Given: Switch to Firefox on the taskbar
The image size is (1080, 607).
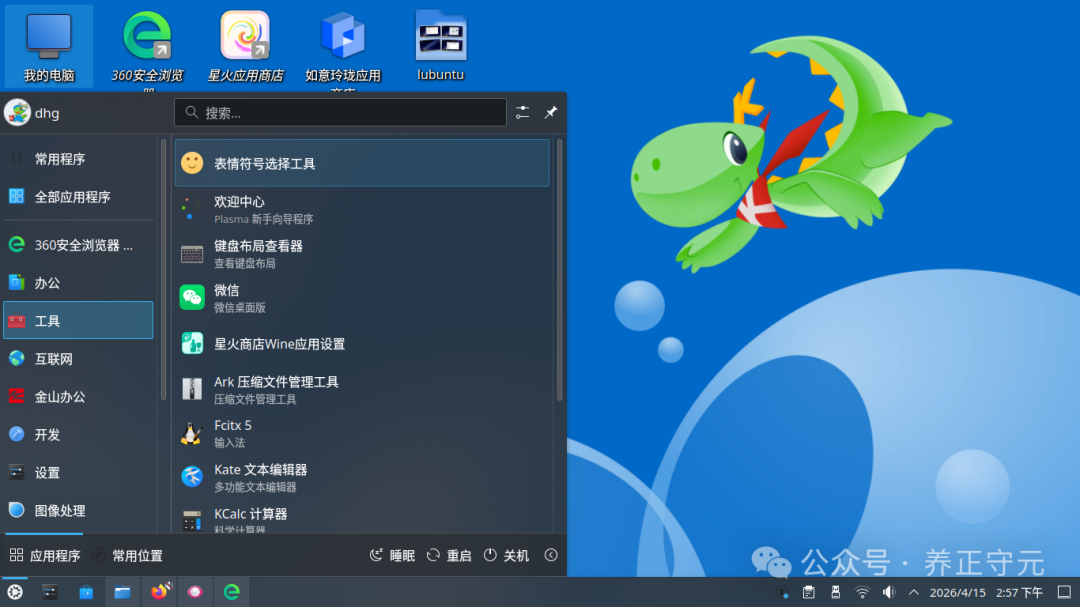Looking at the screenshot, I should pos(159,592).
